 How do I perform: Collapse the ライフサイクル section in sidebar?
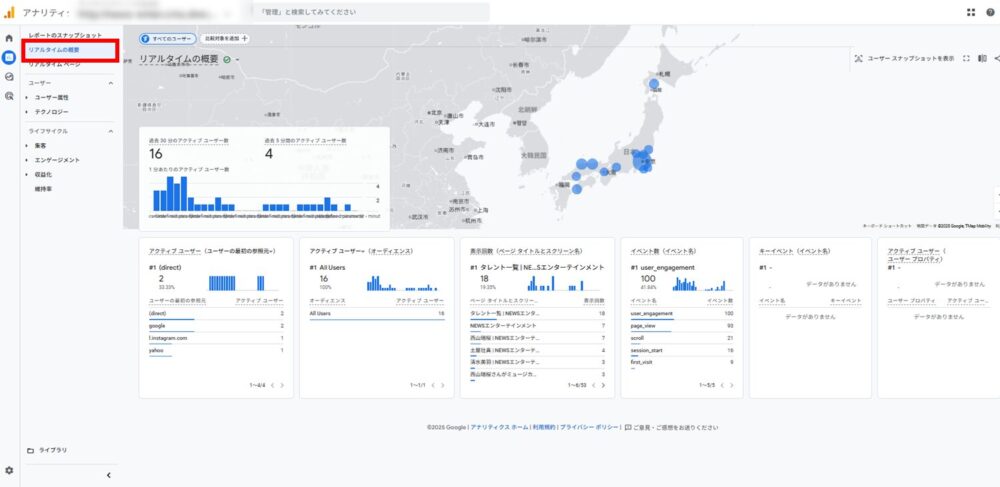pos(110,131)
